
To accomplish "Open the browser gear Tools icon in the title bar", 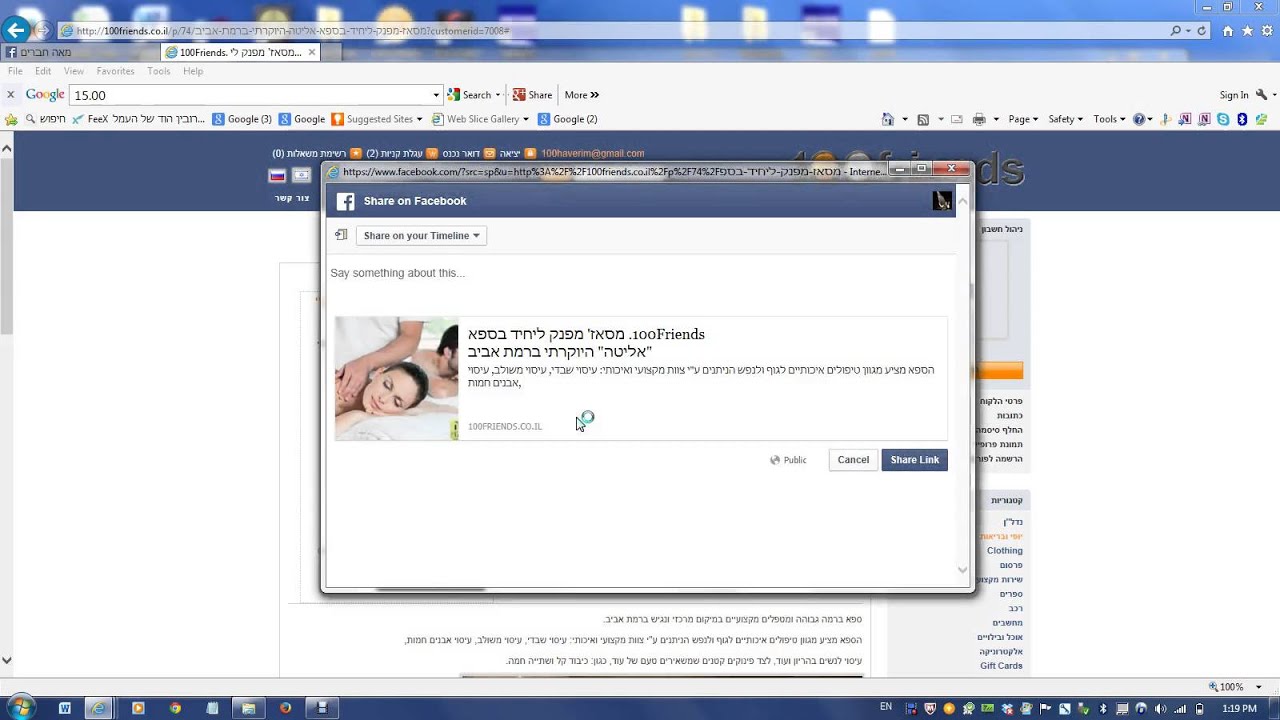I will point(1266,31).
